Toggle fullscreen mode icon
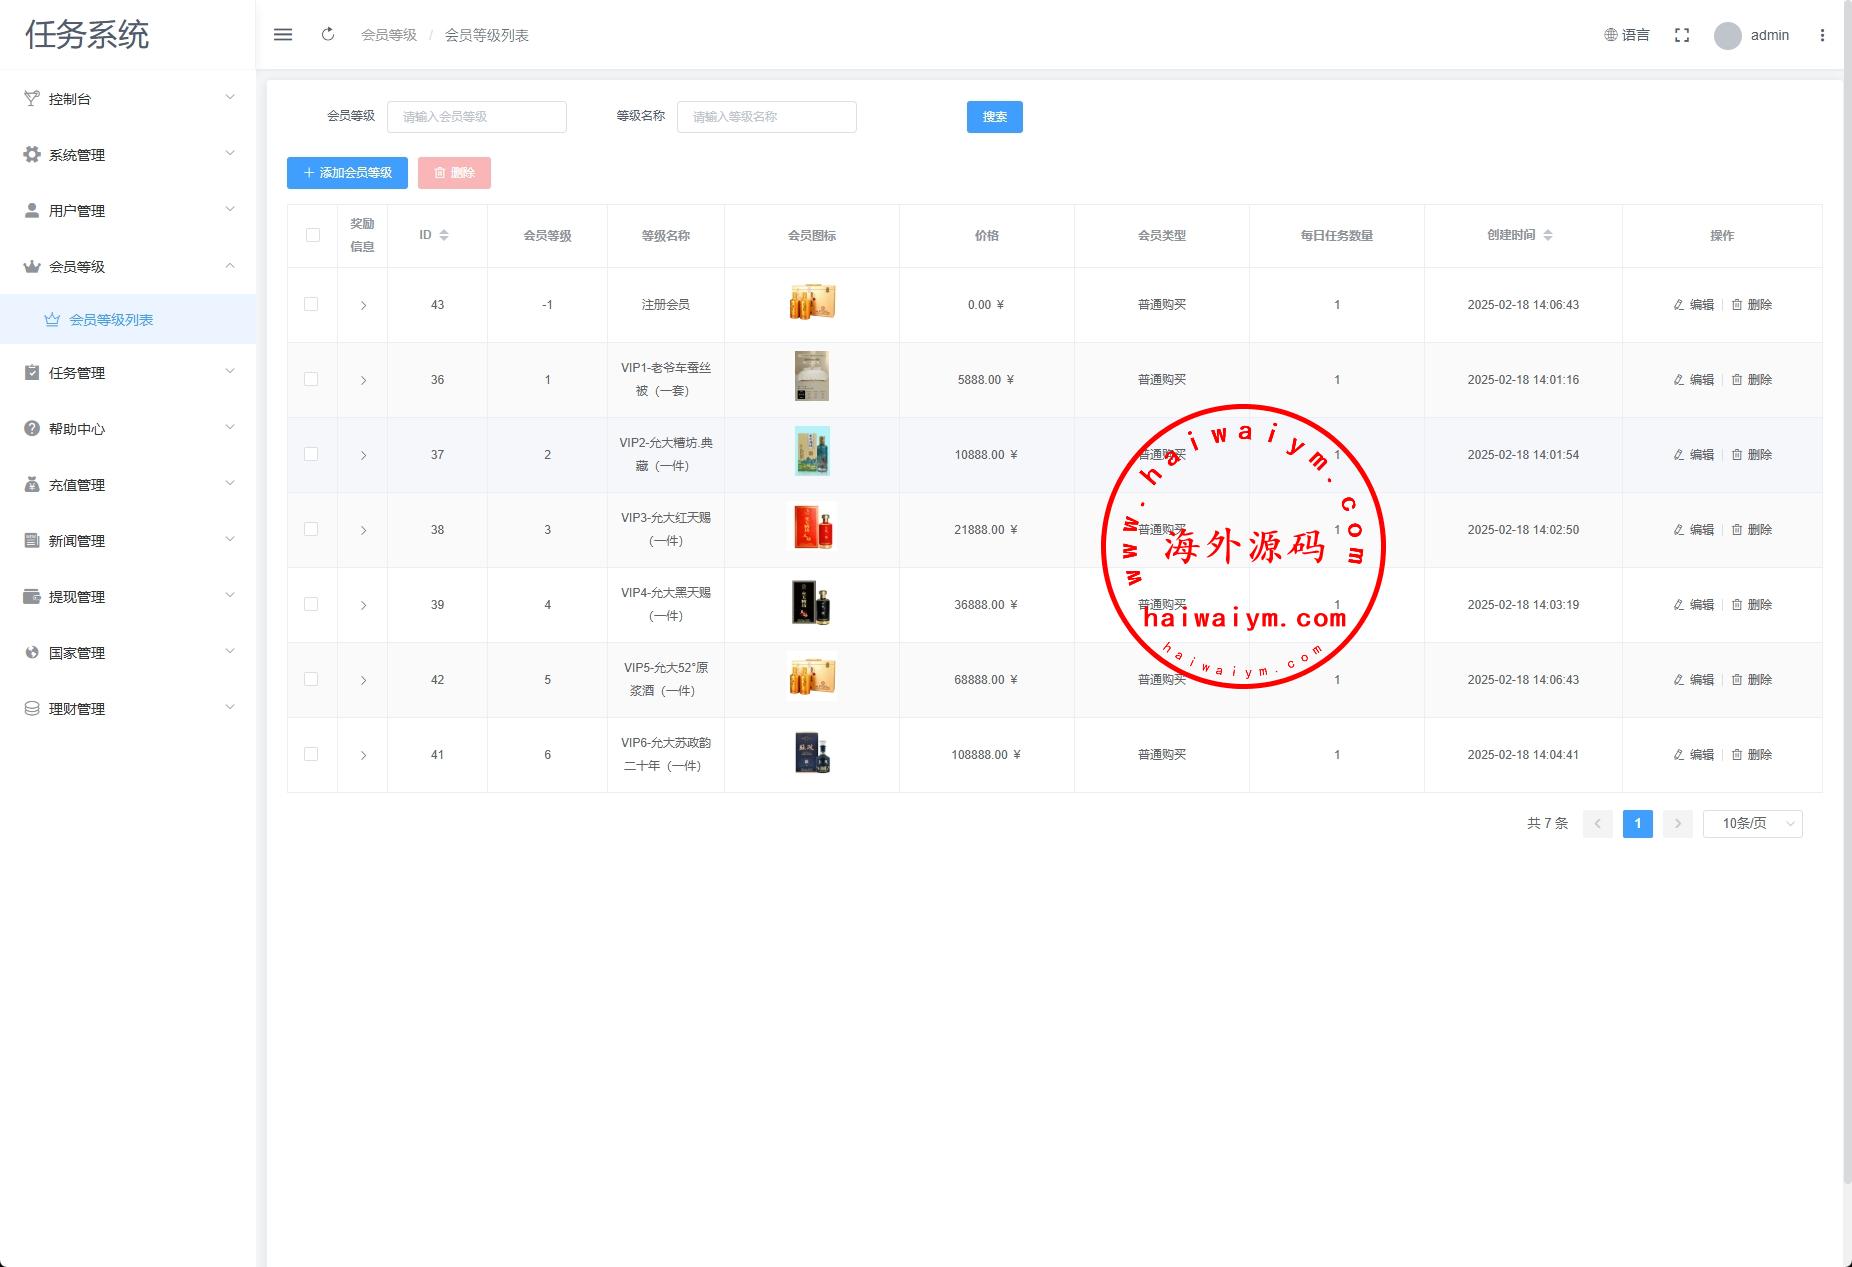Image resolution: width=1852 pixels, height=1267 pixels. (1682, 35)
